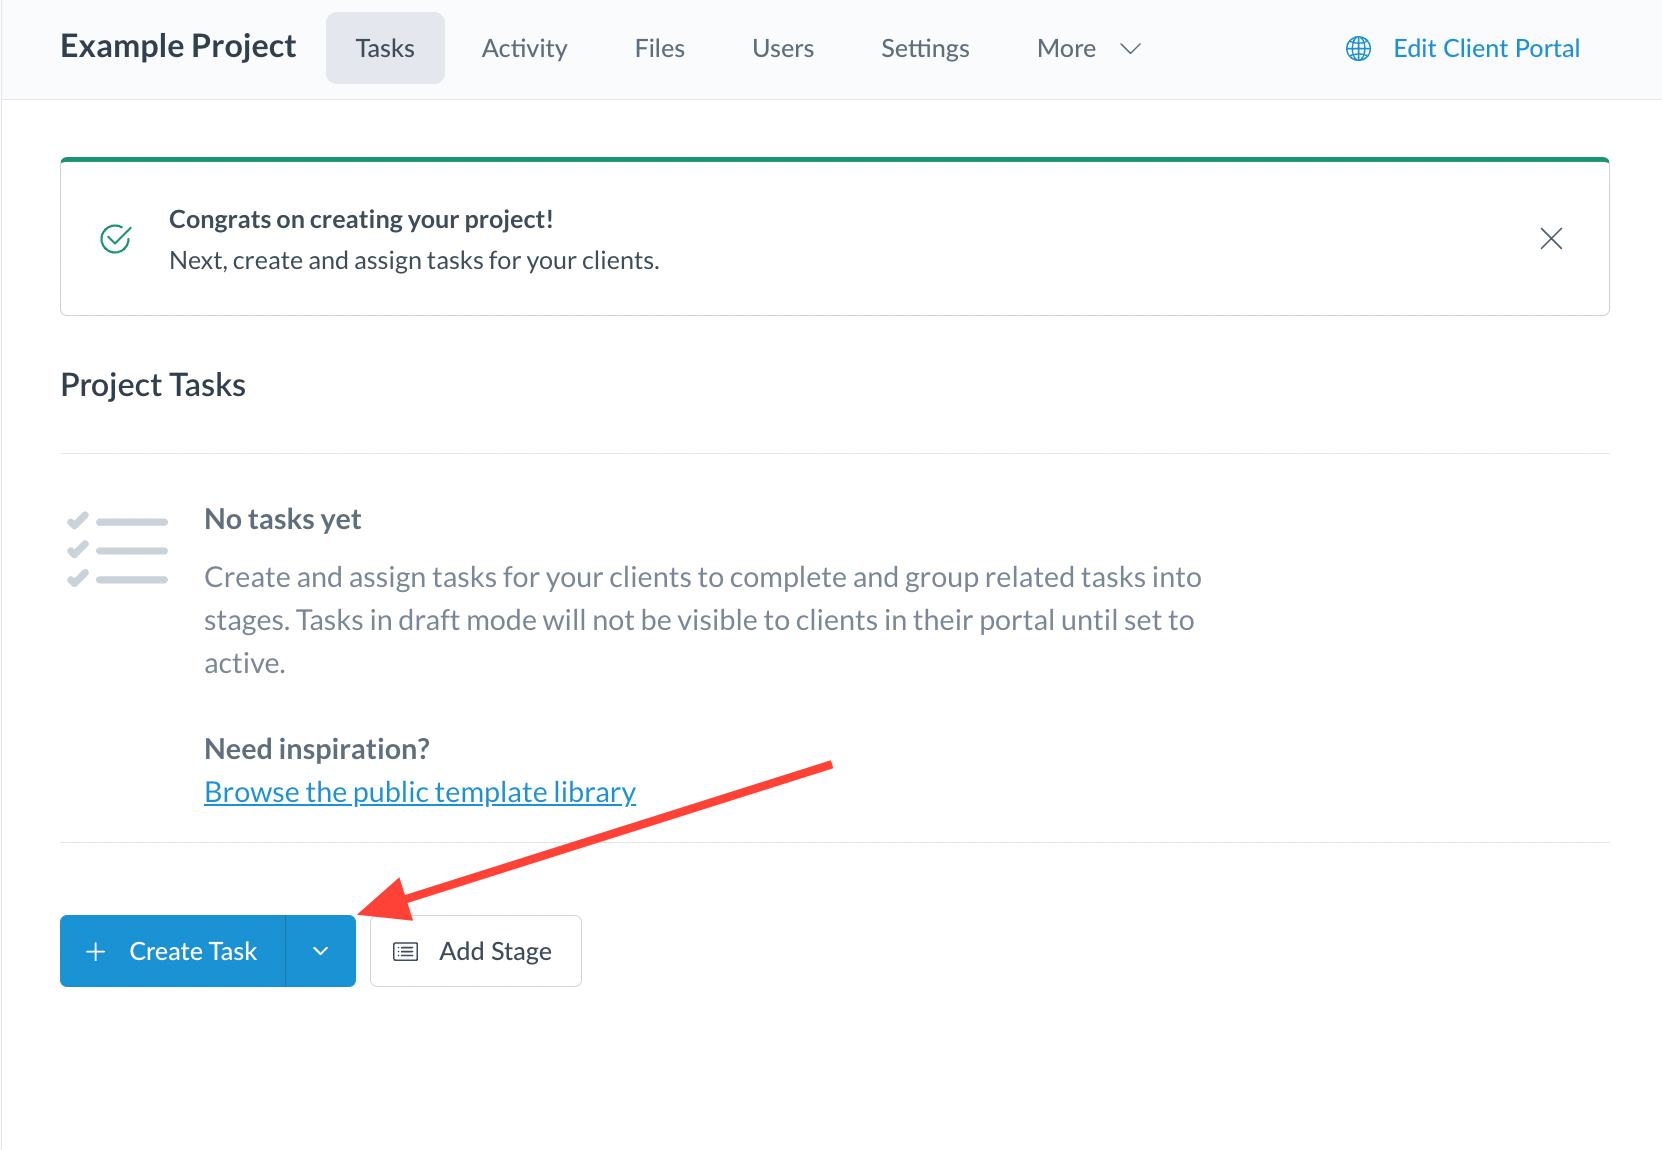Click the Project Tasks heading

153,385
